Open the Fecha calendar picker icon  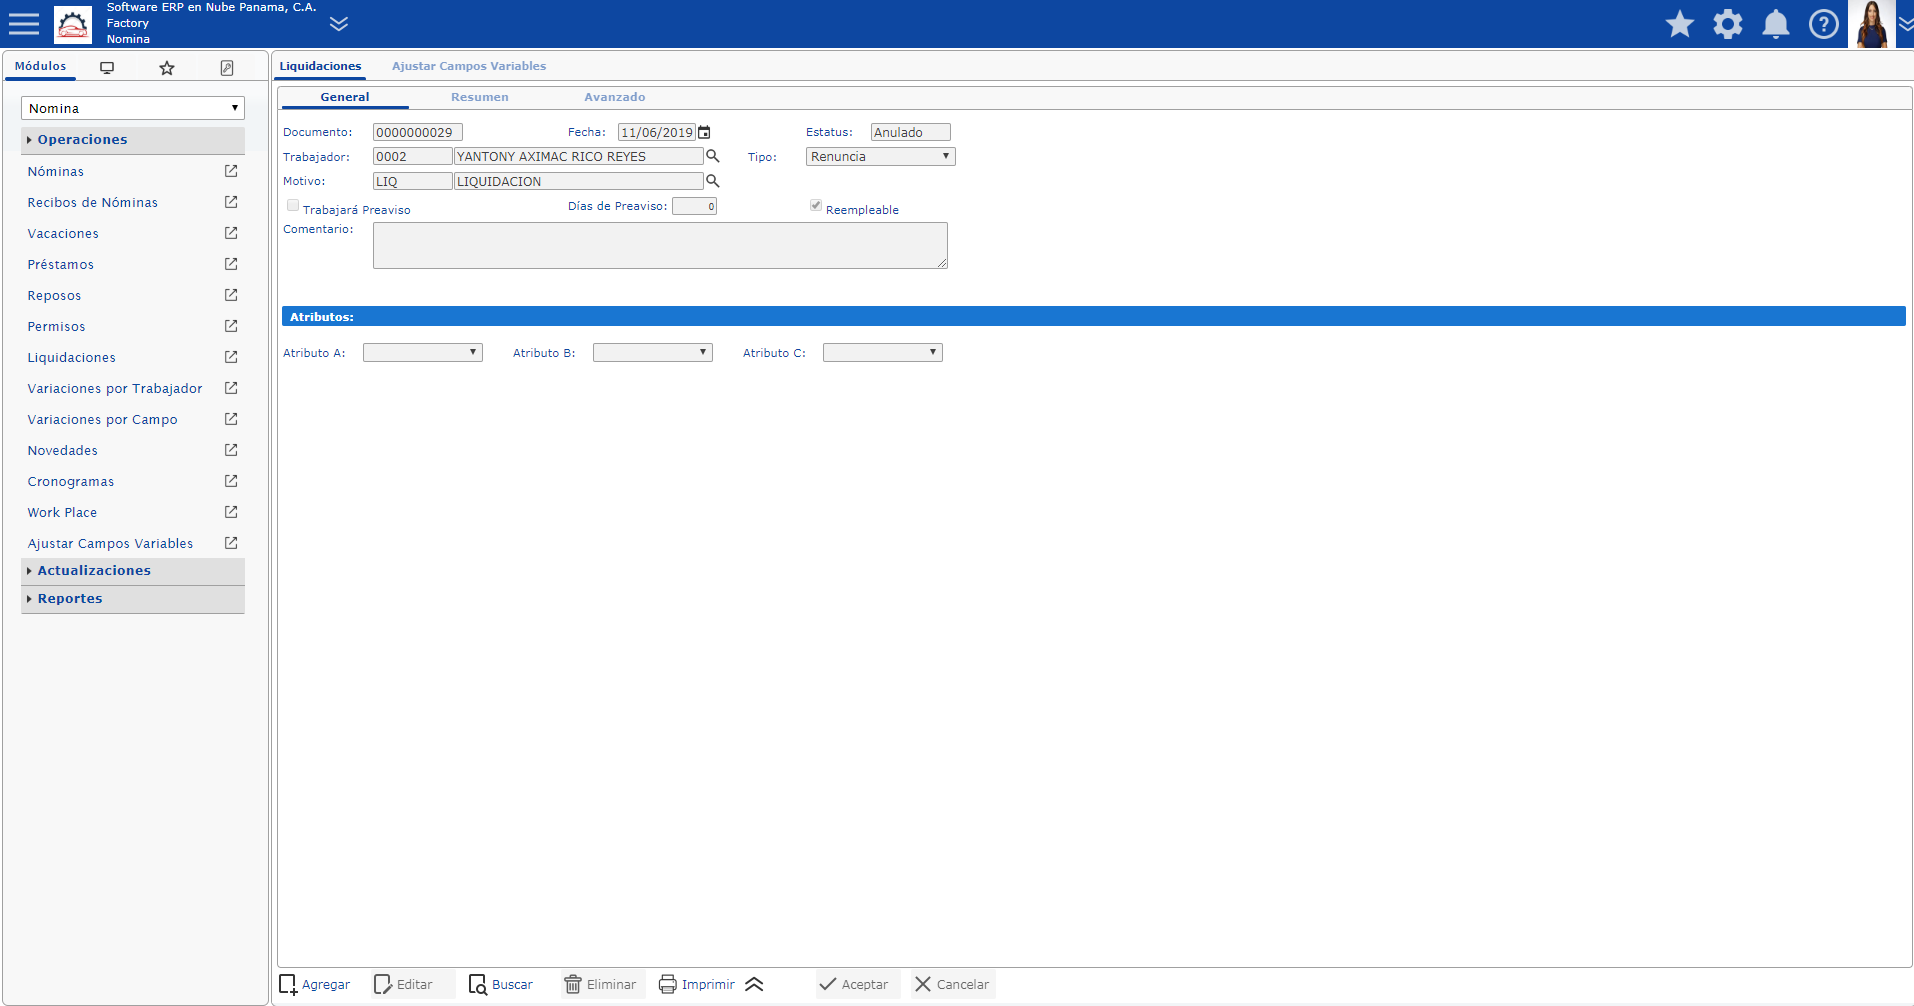704,132
